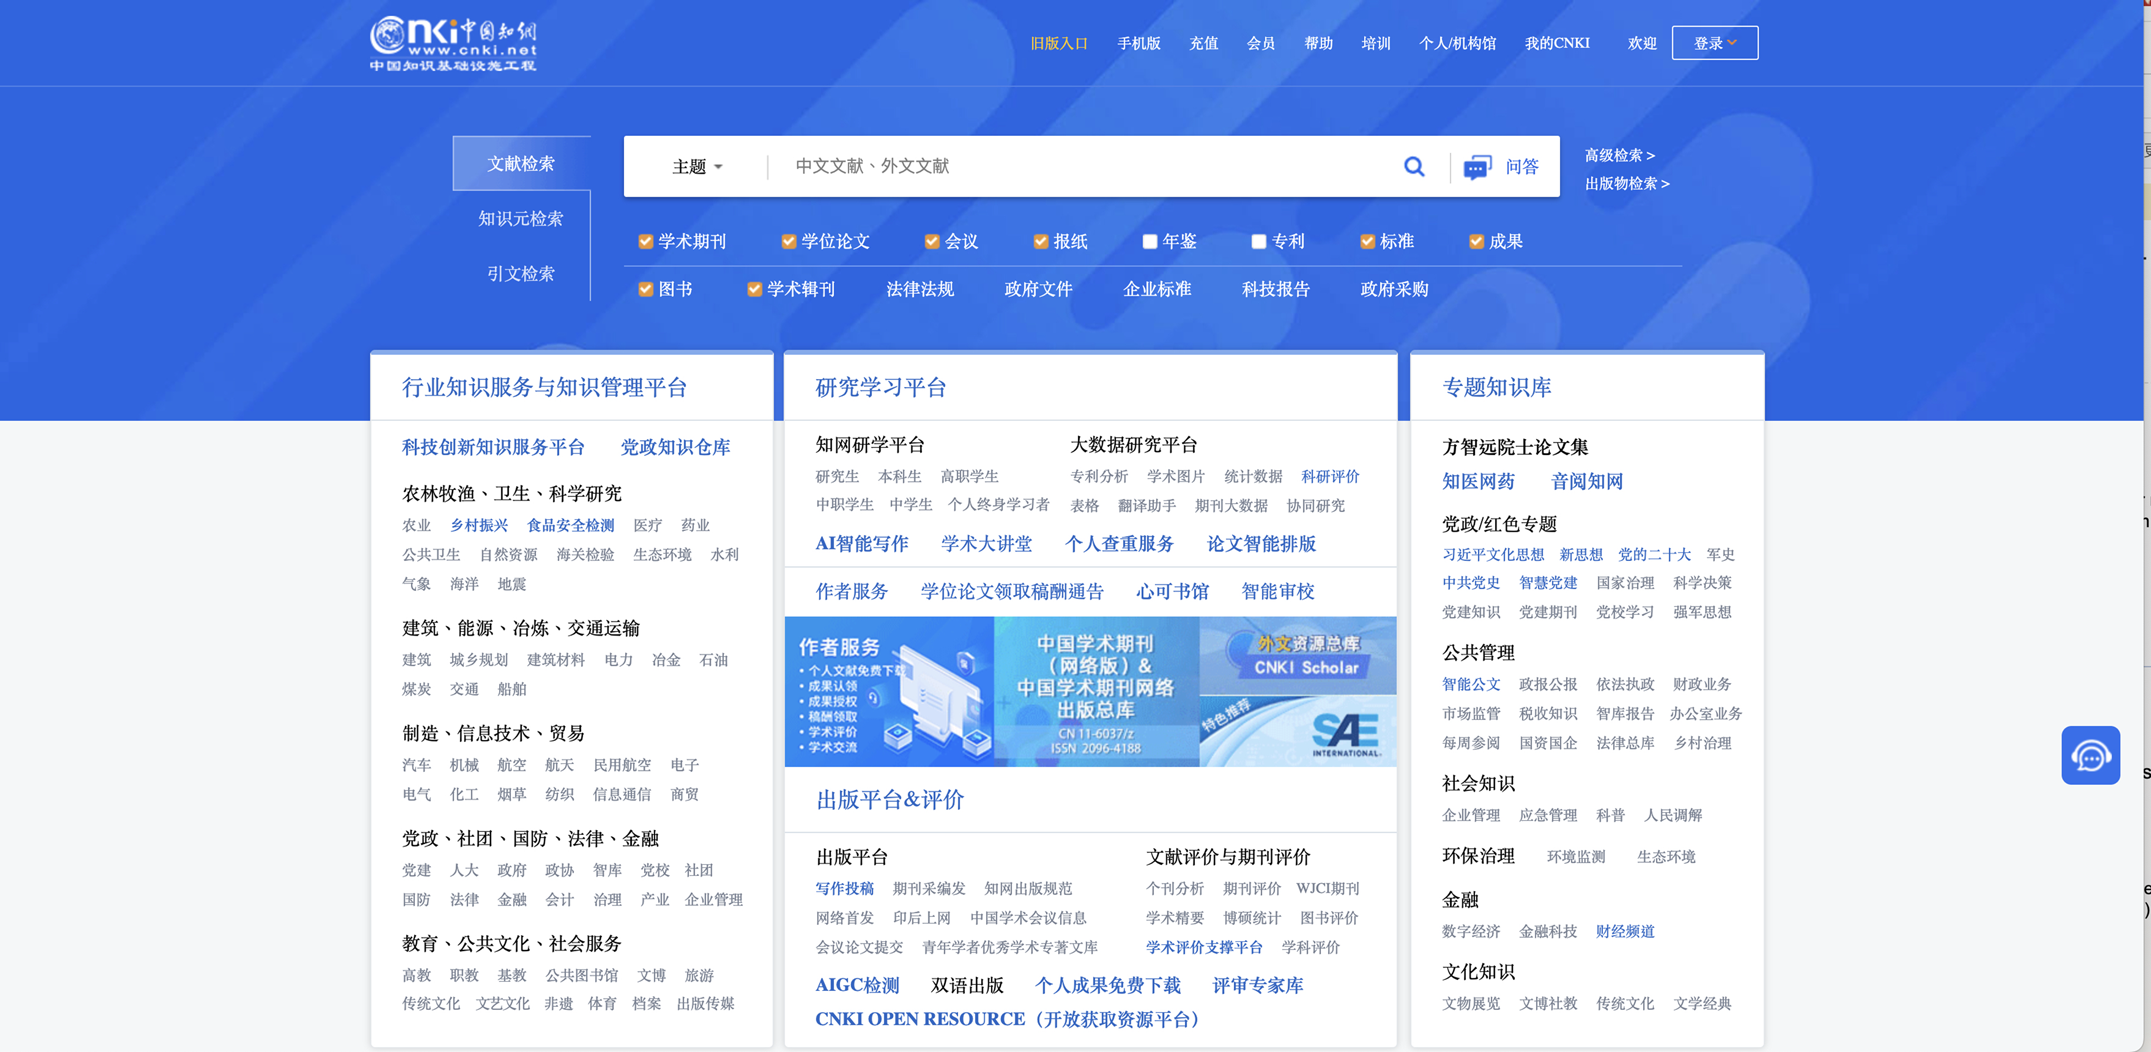Open the 高级检索 link
2151x1052 pixels.
[1619, 155]
